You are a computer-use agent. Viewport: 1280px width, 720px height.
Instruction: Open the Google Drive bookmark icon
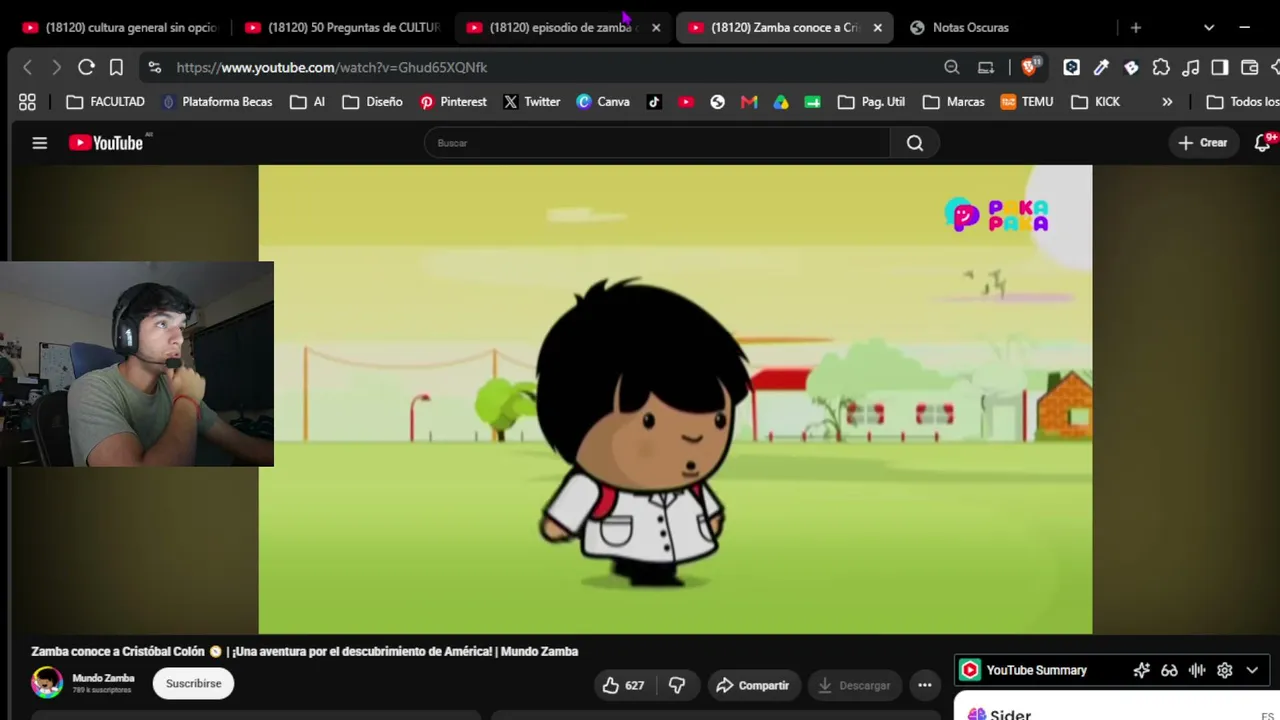[x=781, y=102]
